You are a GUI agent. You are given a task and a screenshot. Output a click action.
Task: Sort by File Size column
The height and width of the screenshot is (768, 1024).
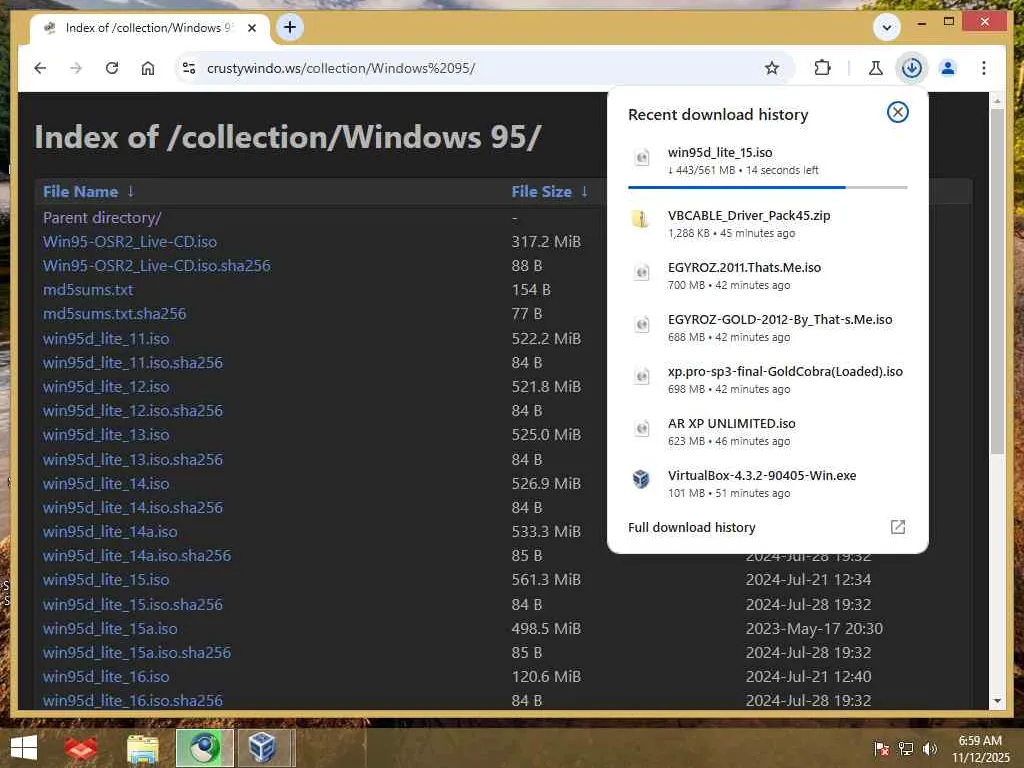tap(541, 192)
